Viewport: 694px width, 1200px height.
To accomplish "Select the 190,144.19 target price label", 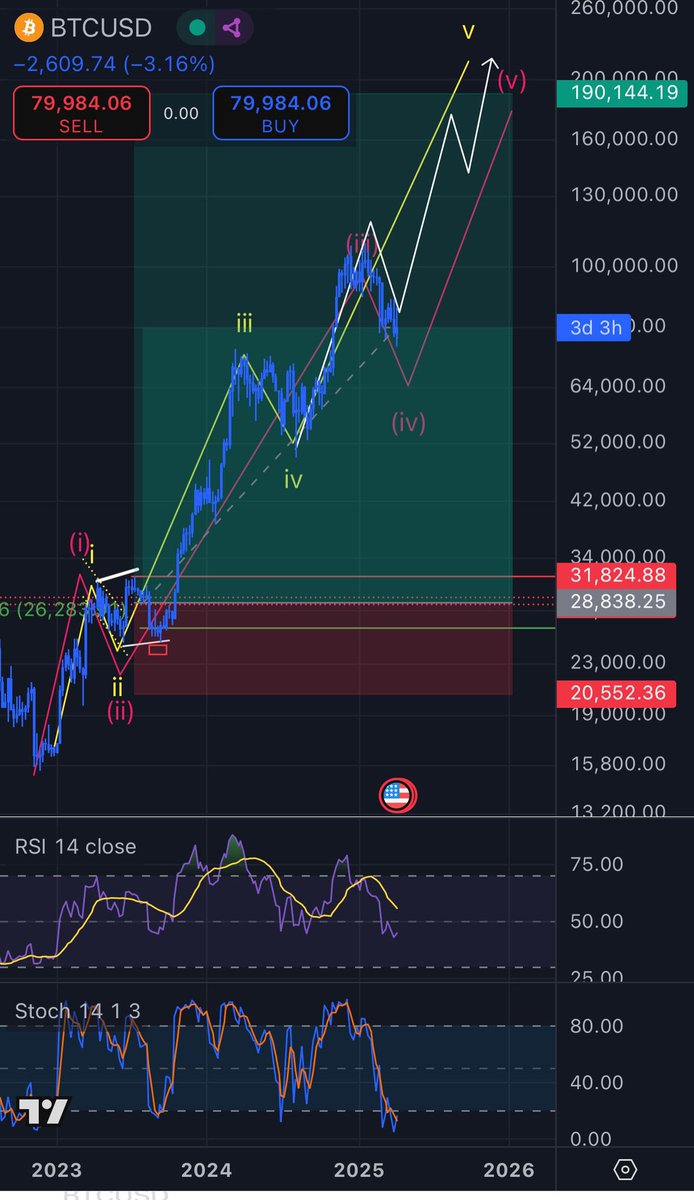I will coord(621,93).
